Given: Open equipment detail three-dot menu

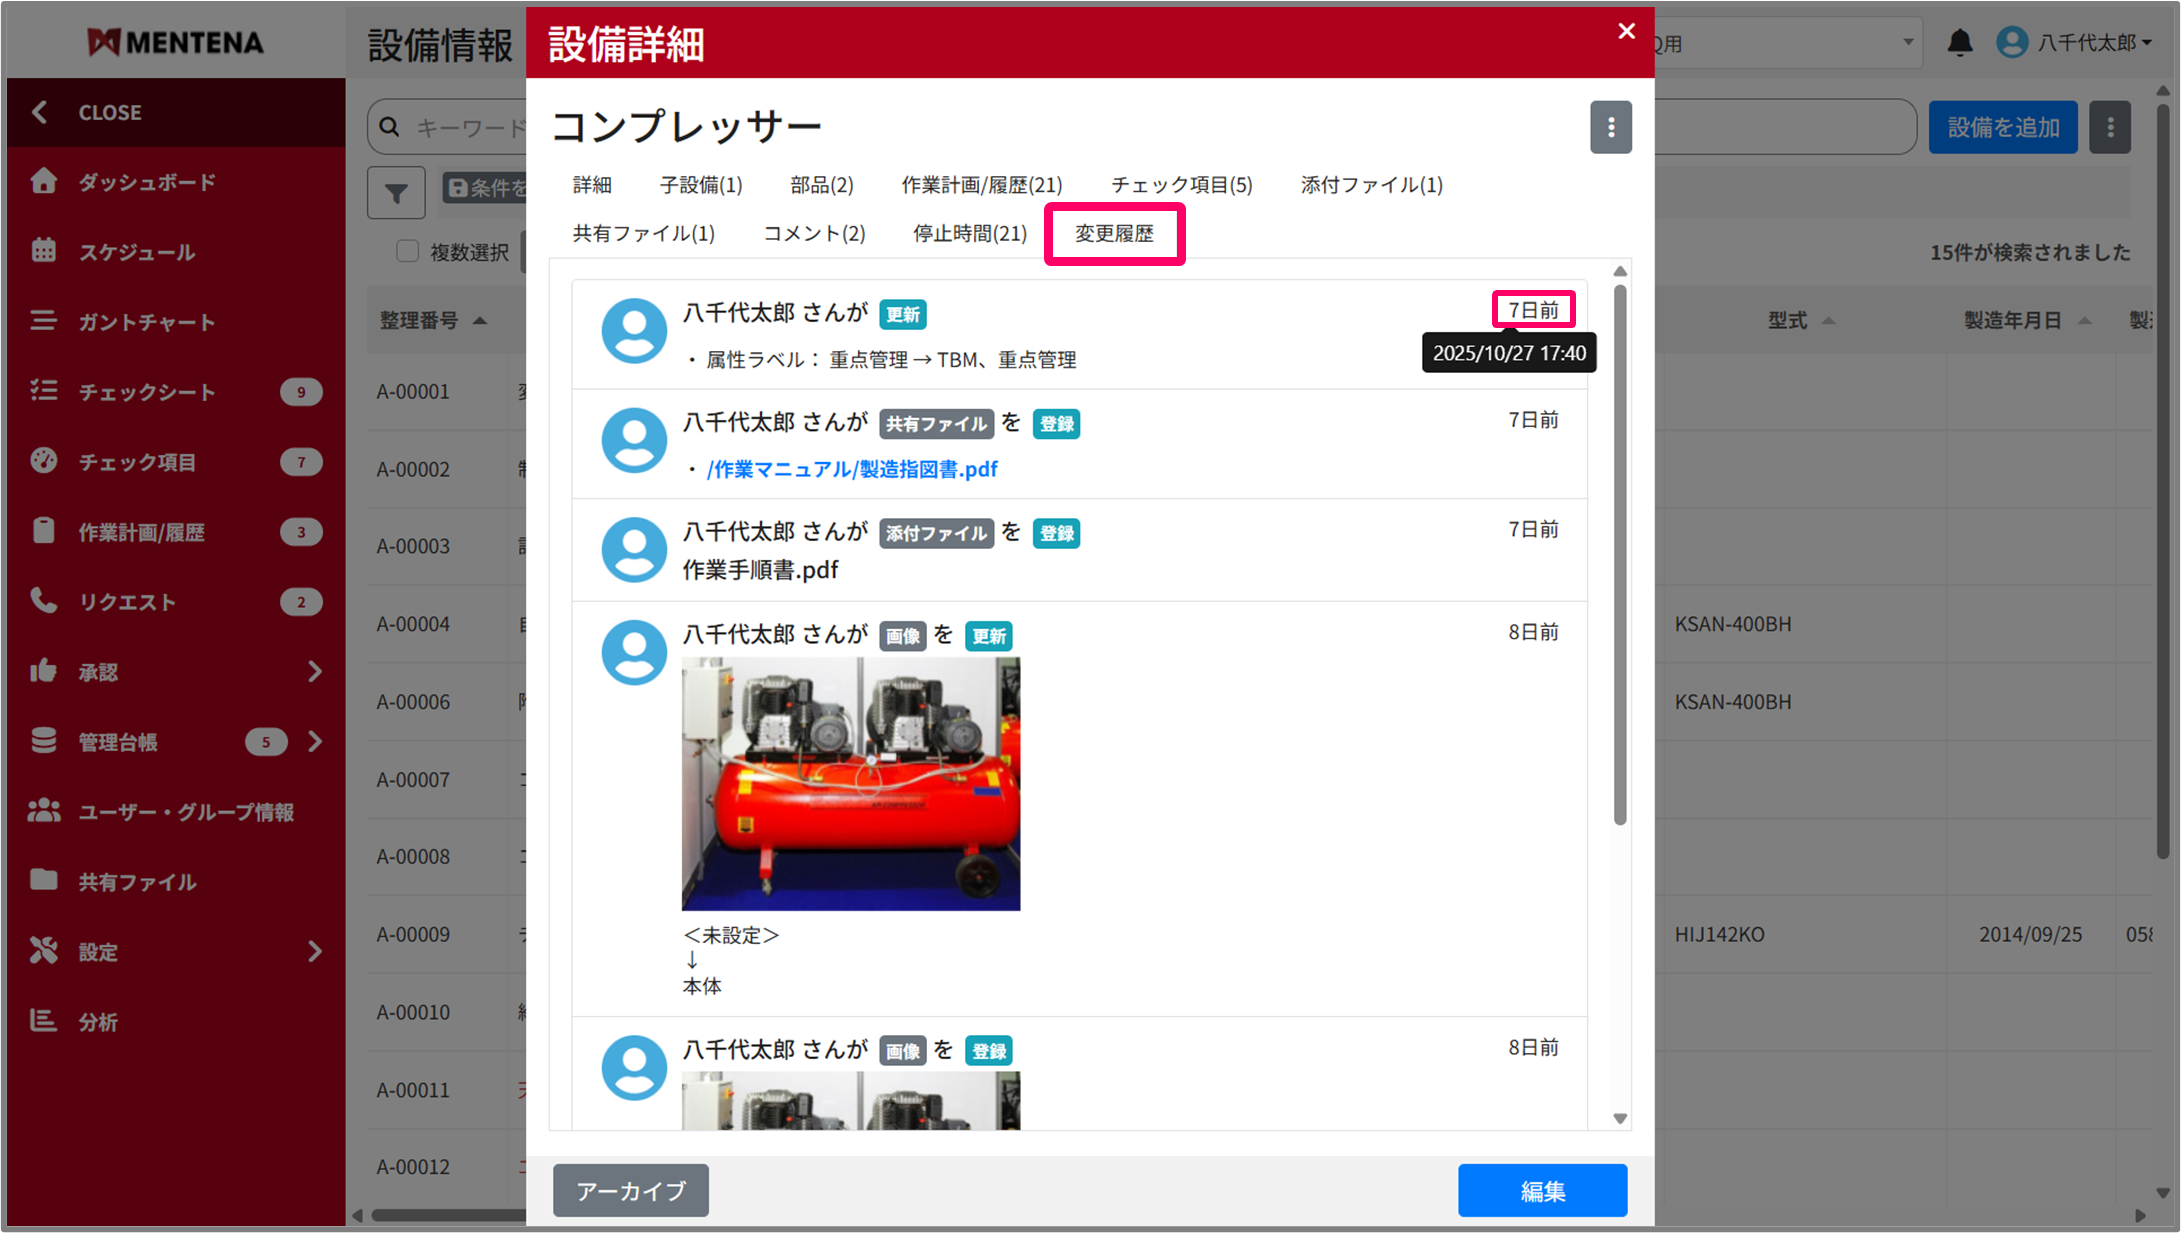Looking at the screenshot, I should click(1610, 127).
